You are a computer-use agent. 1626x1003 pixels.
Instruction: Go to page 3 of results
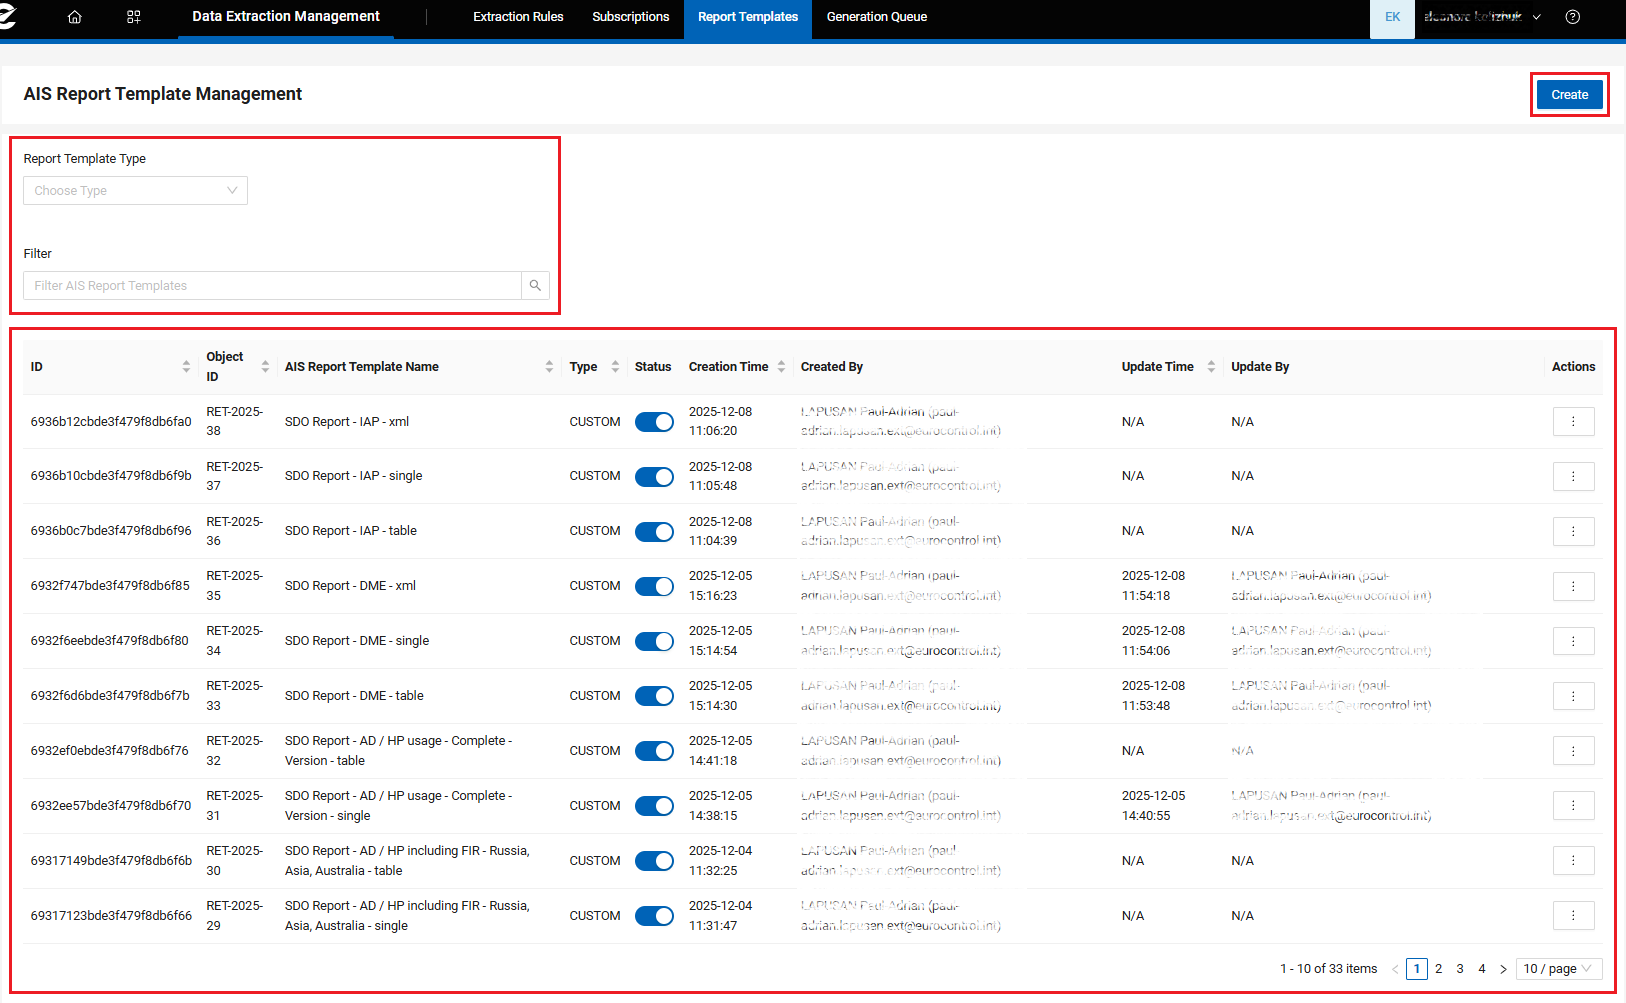point(1460,969)
